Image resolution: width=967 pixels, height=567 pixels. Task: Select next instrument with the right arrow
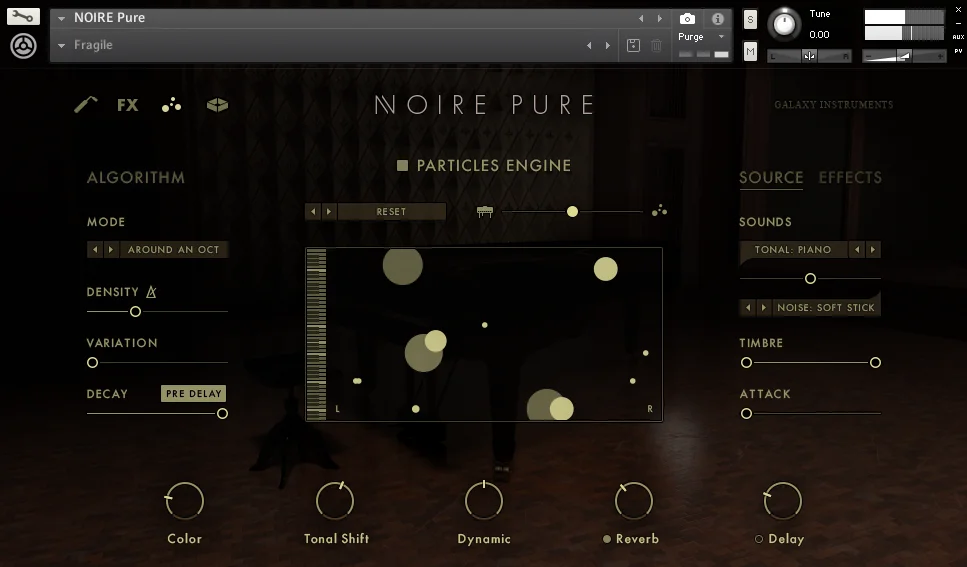[660, 19]
